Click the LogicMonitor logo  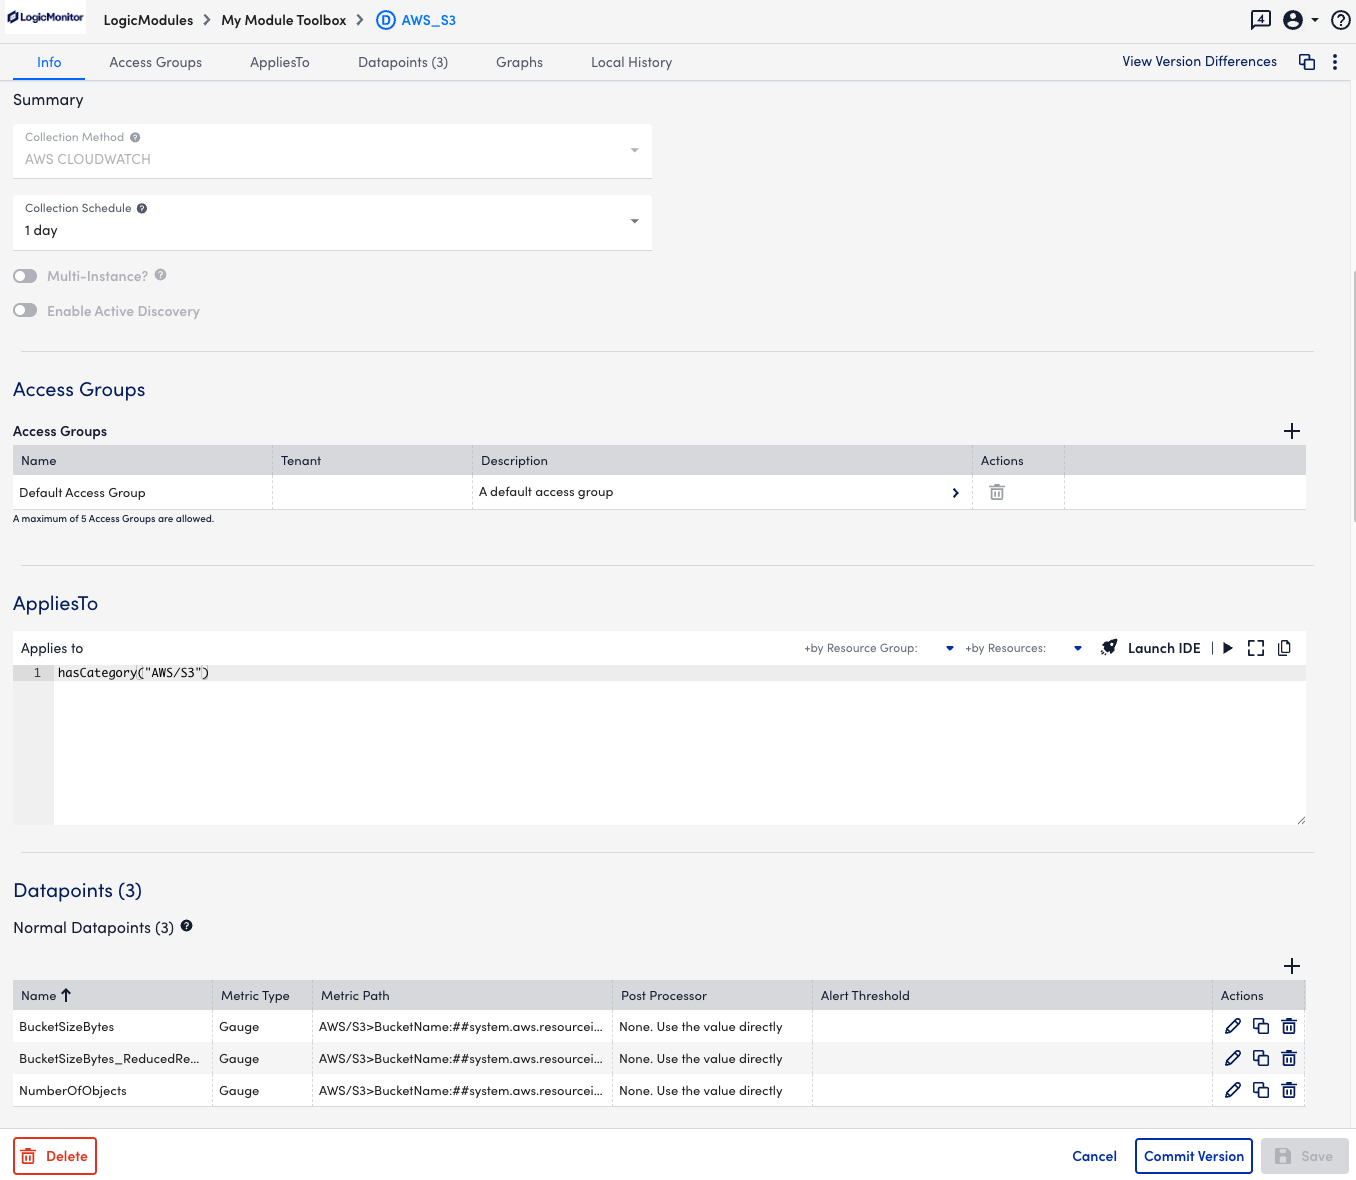click(46, 18)
